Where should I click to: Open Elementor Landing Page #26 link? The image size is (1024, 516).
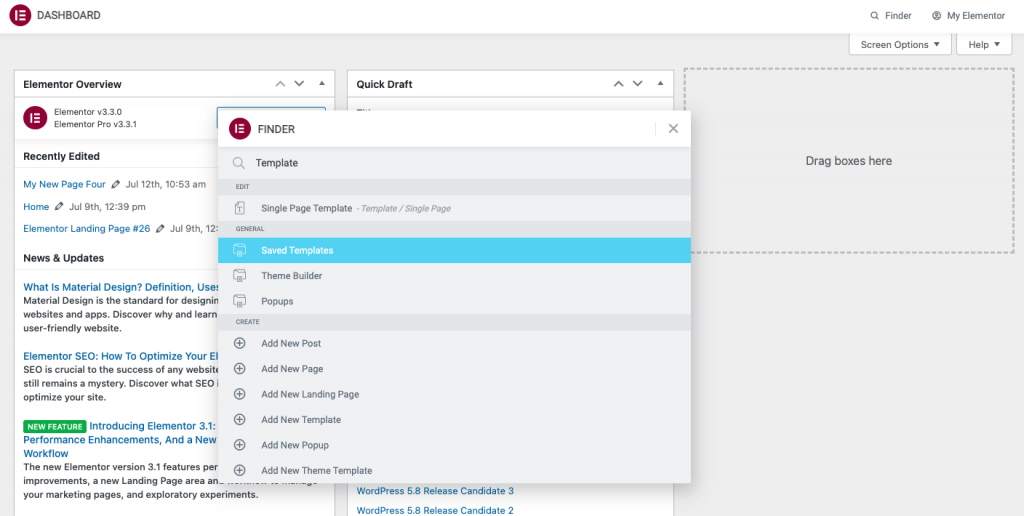87,229
